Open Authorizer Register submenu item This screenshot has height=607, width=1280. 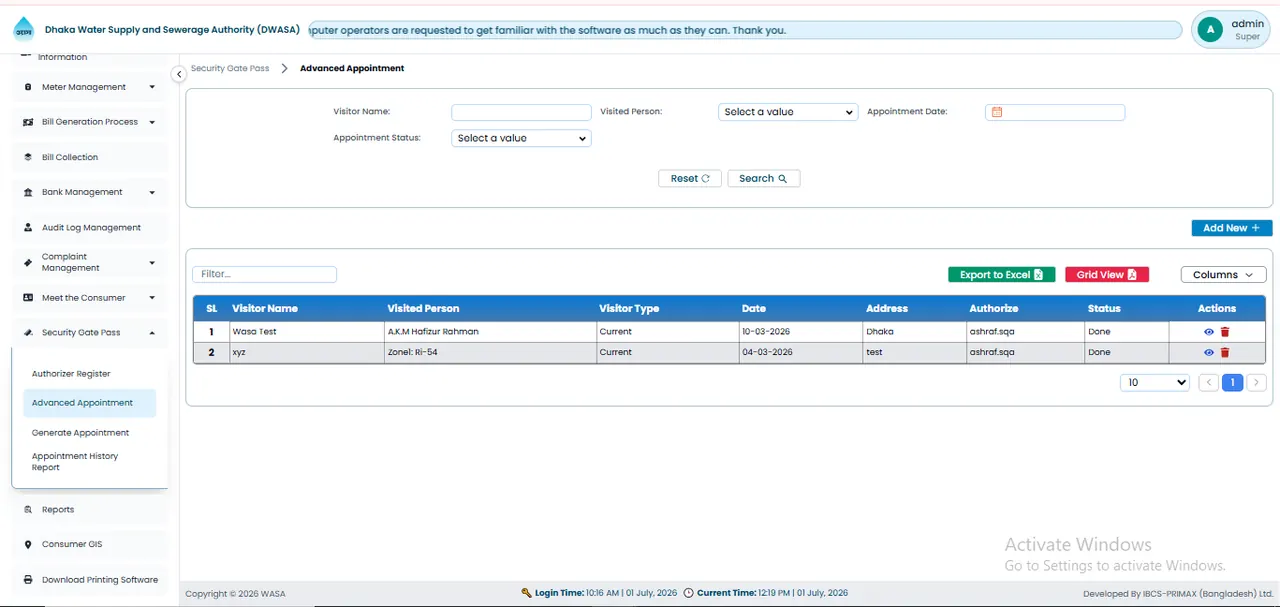tap(71, 374)
